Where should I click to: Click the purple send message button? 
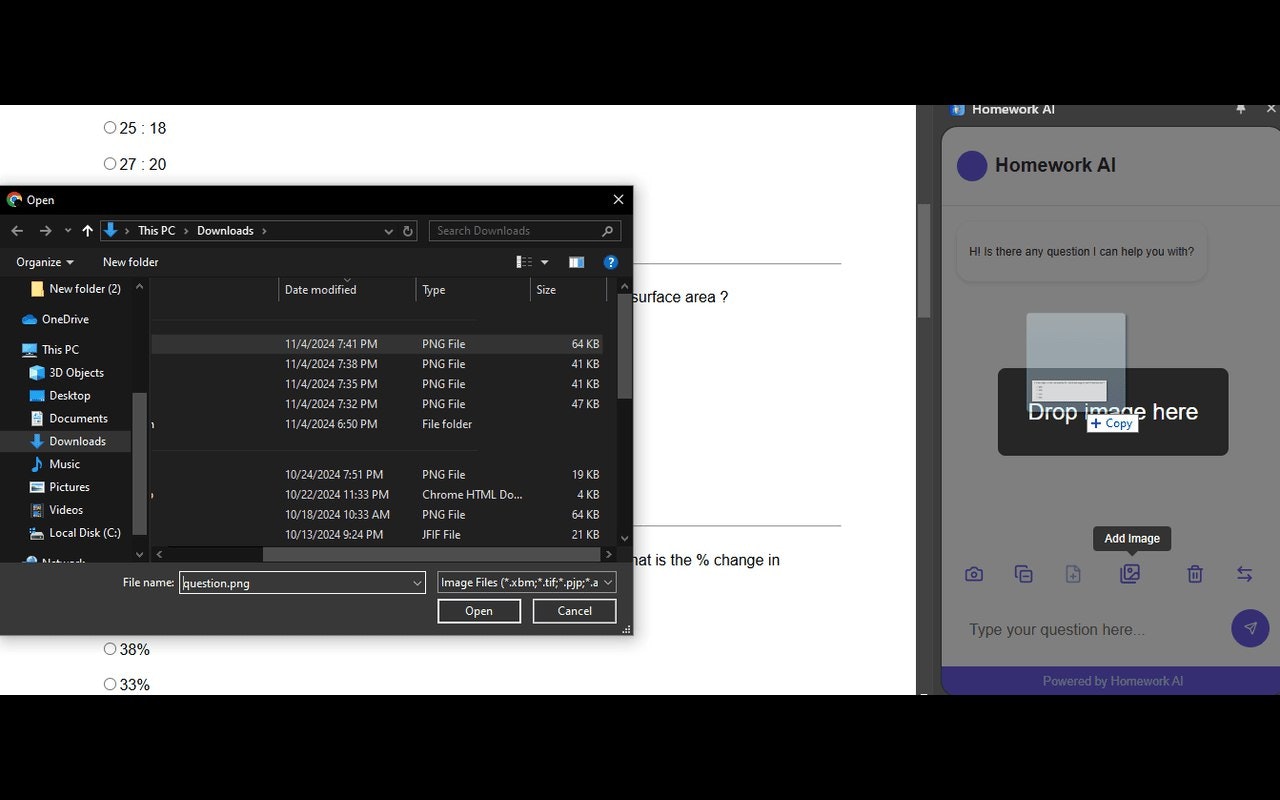point(1250,628)
